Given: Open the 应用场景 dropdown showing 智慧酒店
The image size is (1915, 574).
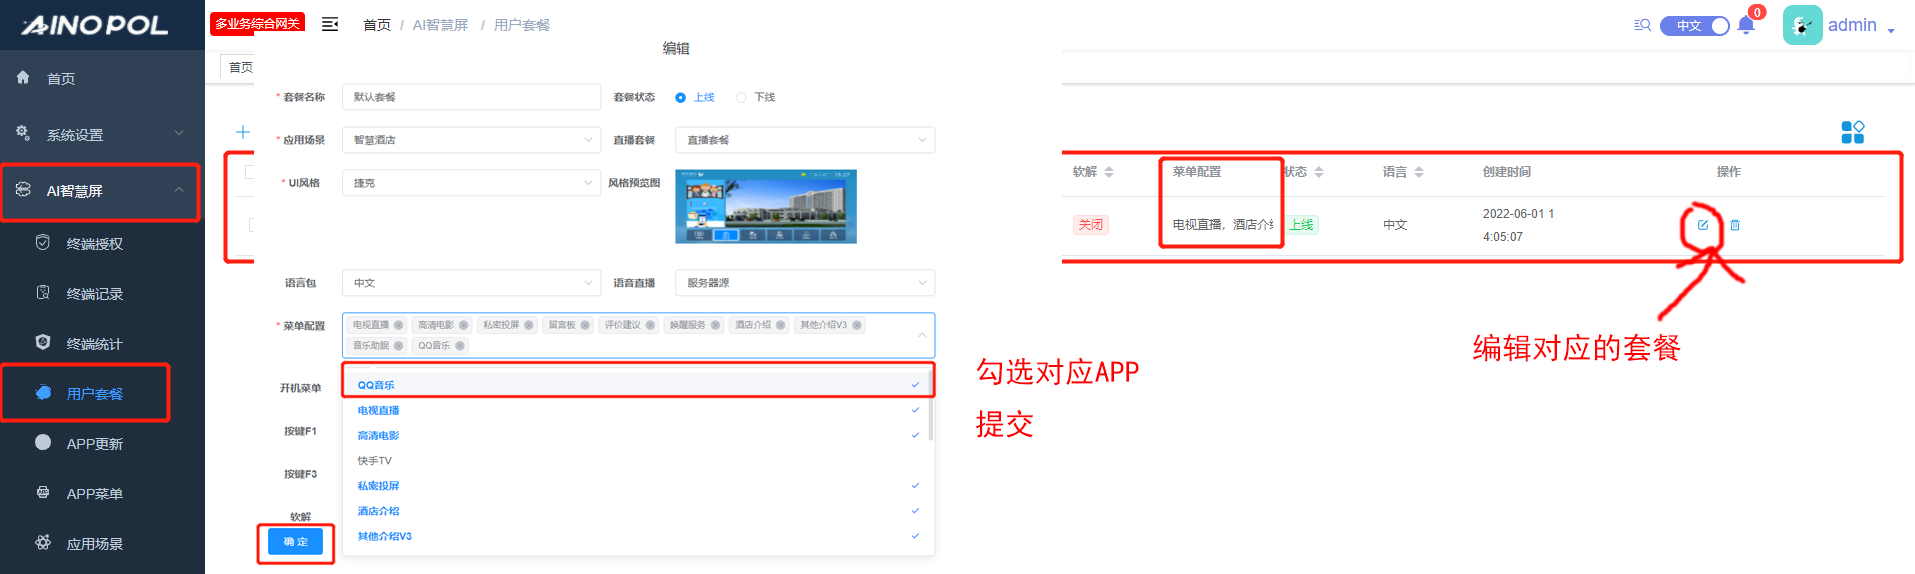Looking at the screenshot, I should point(471,140).
